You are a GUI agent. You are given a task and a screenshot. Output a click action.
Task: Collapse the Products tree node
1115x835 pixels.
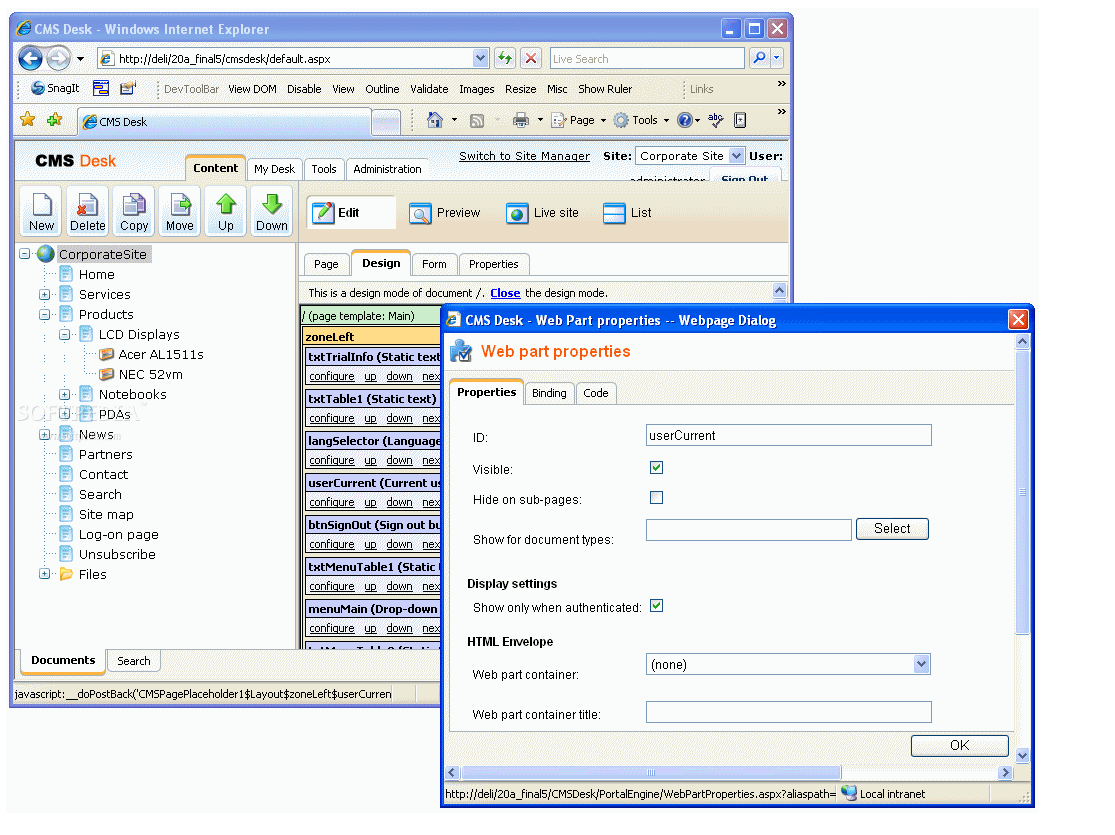coord(44,314)
